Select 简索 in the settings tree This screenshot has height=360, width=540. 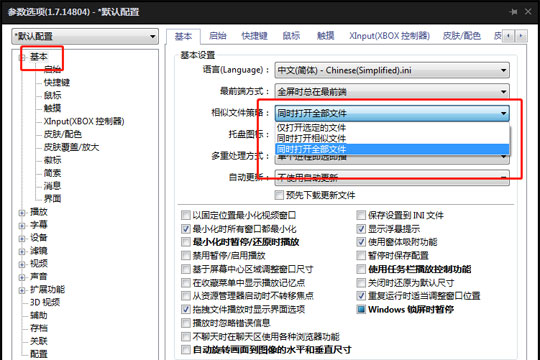coord(52,173)
